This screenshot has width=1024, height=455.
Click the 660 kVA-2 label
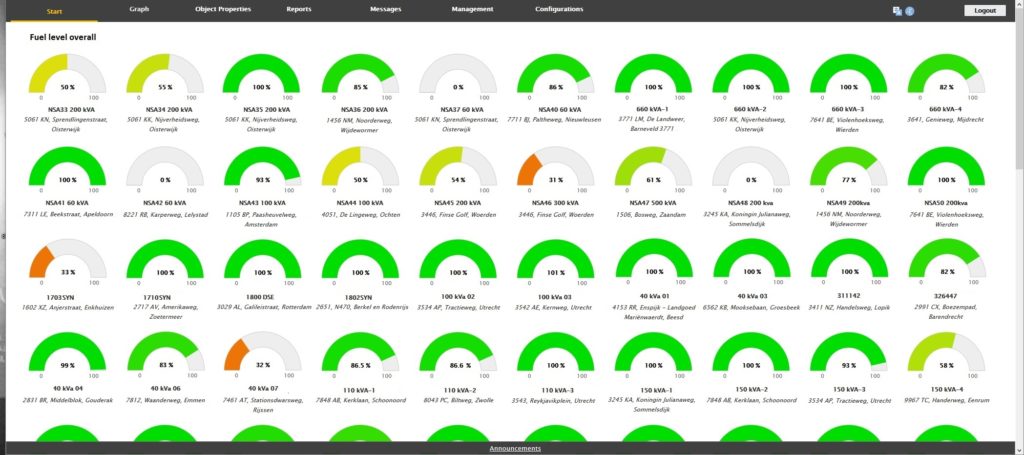pos(751,110)
